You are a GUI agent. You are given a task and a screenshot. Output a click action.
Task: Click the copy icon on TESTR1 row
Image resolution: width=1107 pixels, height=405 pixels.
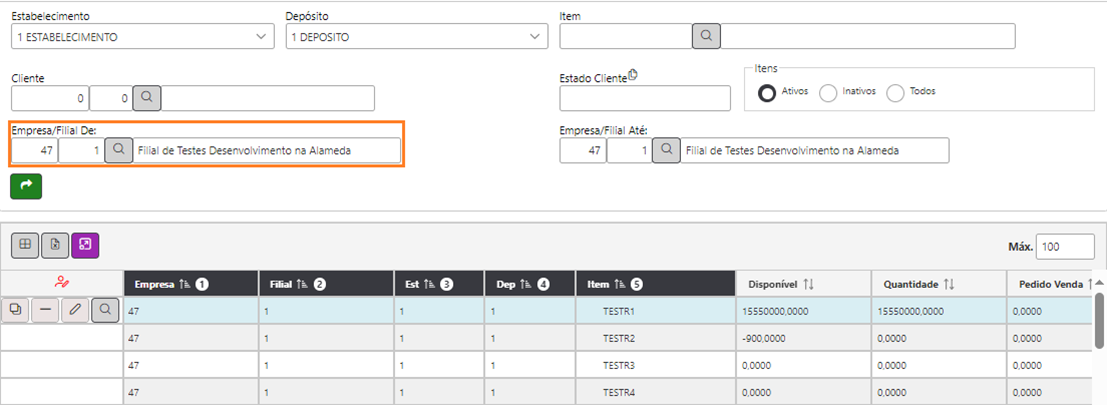click(16, 310)
